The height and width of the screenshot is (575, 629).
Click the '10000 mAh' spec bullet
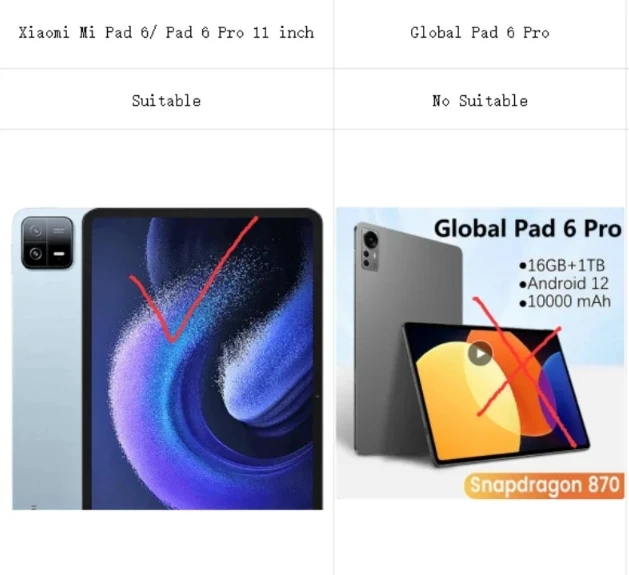click(x=565, y=302)
